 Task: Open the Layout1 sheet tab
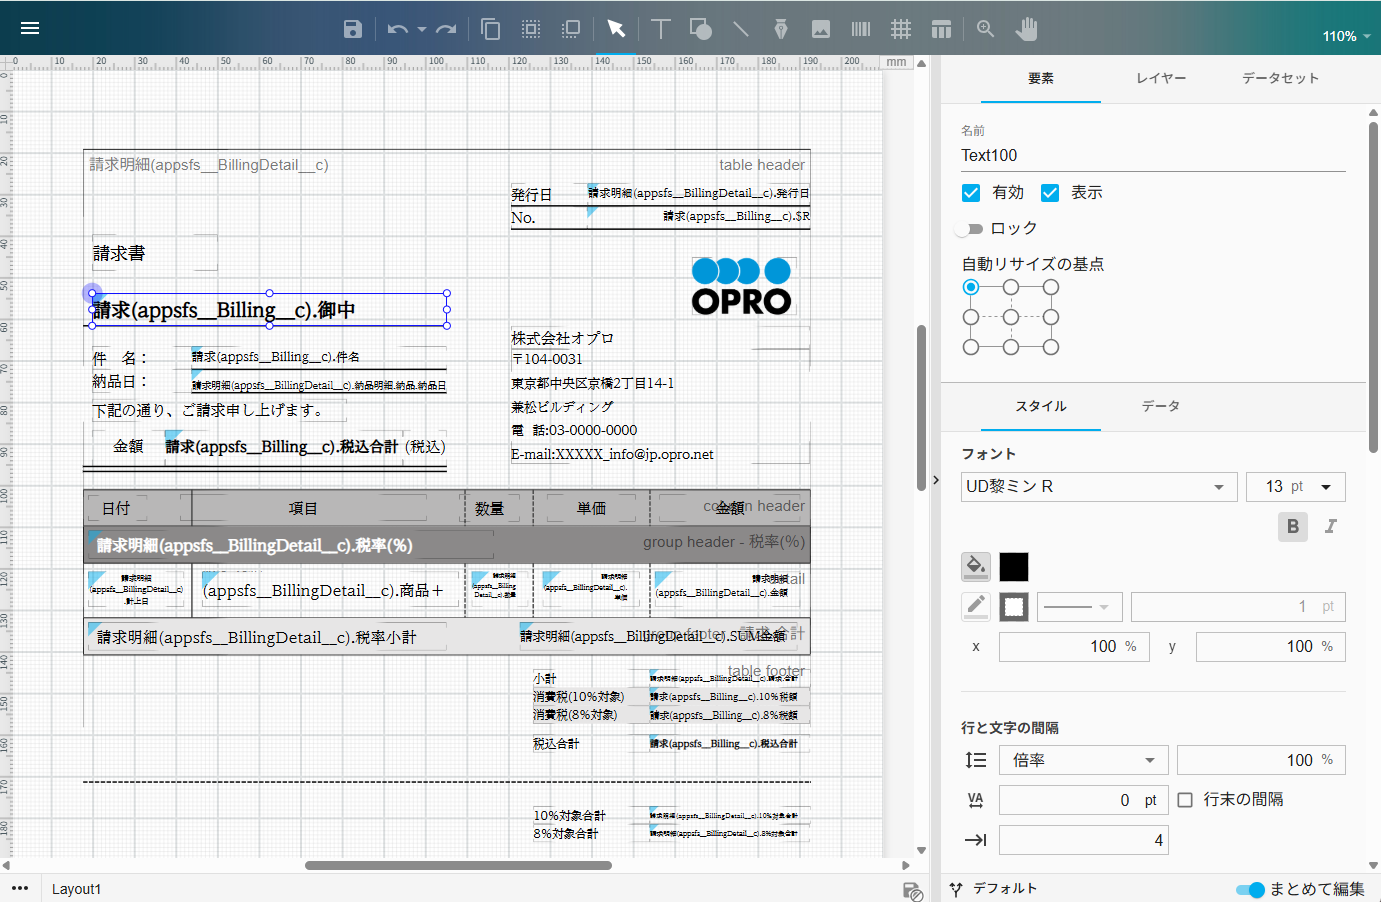76,889
